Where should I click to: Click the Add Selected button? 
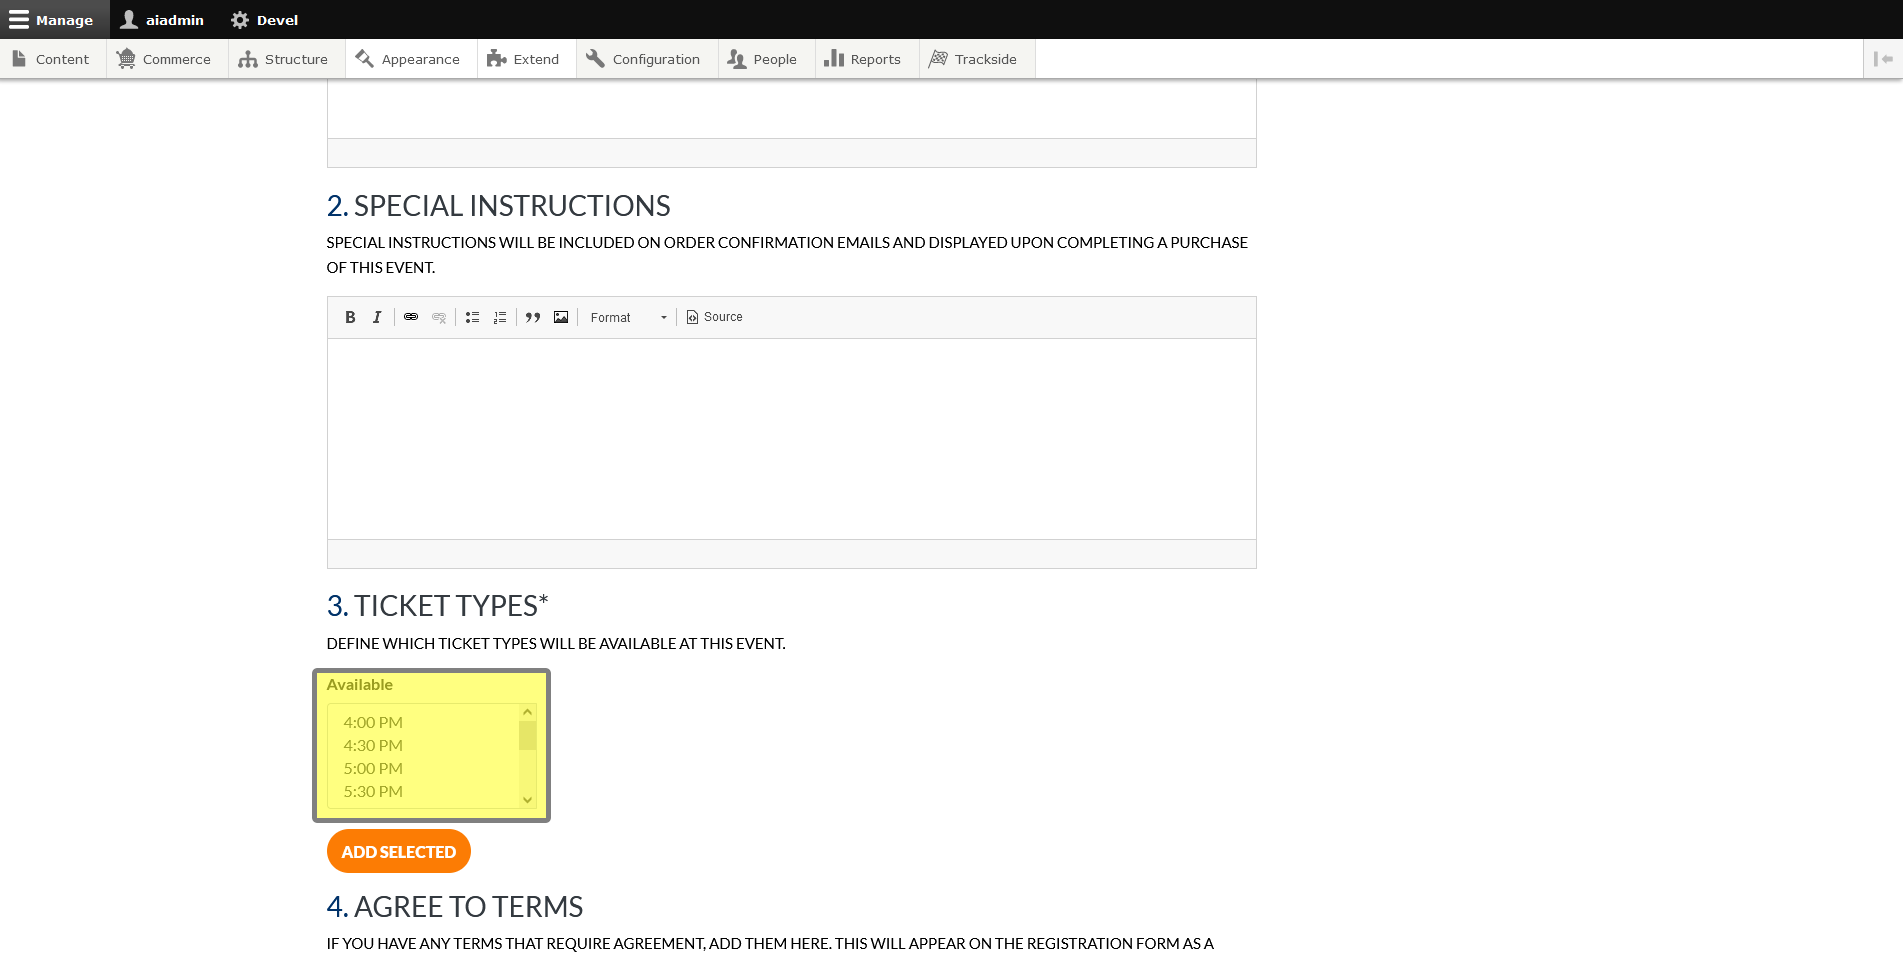pyautogui.click(x=399, y=851)
